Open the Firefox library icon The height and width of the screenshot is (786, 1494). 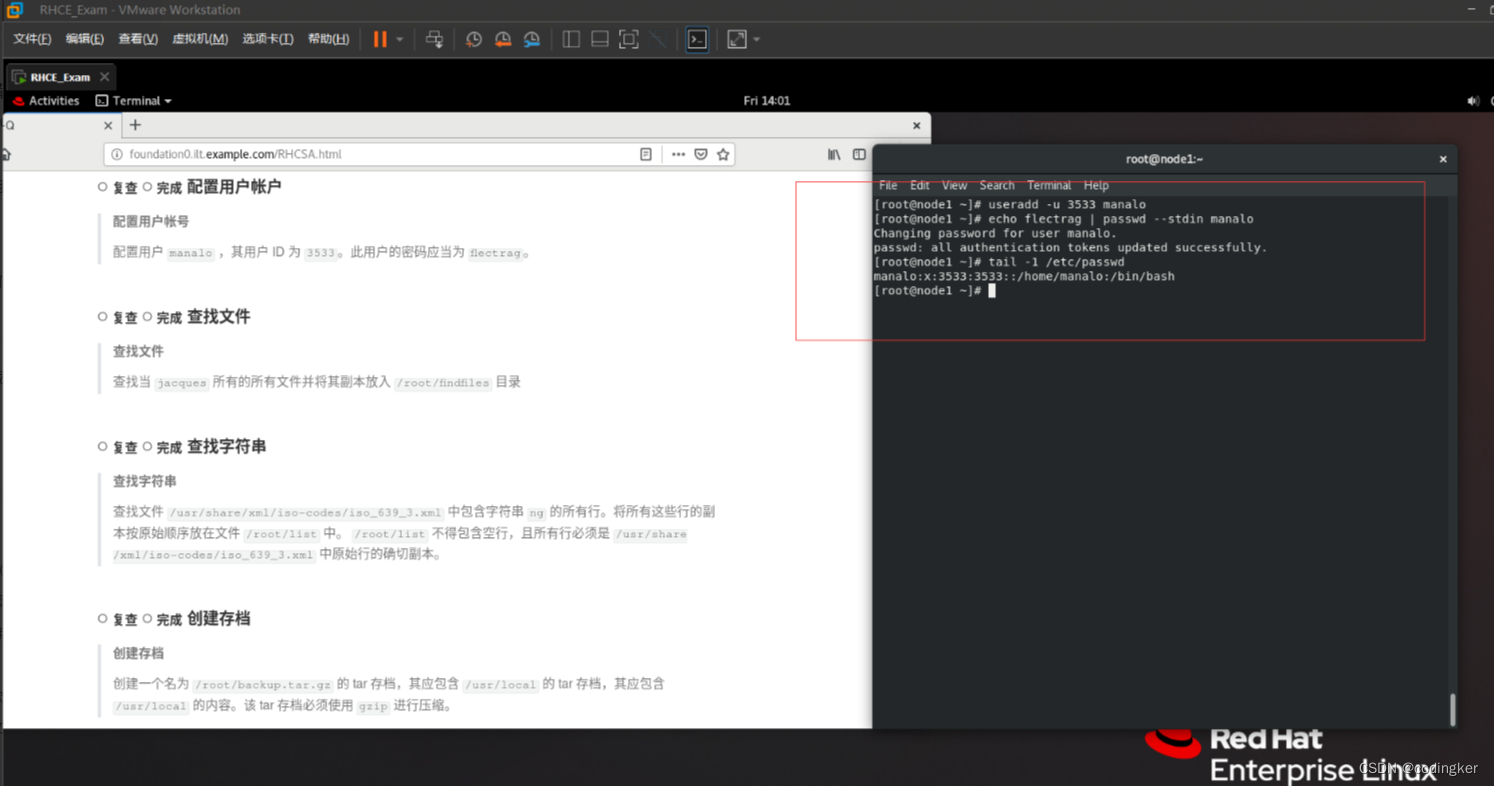click(834, 154)
